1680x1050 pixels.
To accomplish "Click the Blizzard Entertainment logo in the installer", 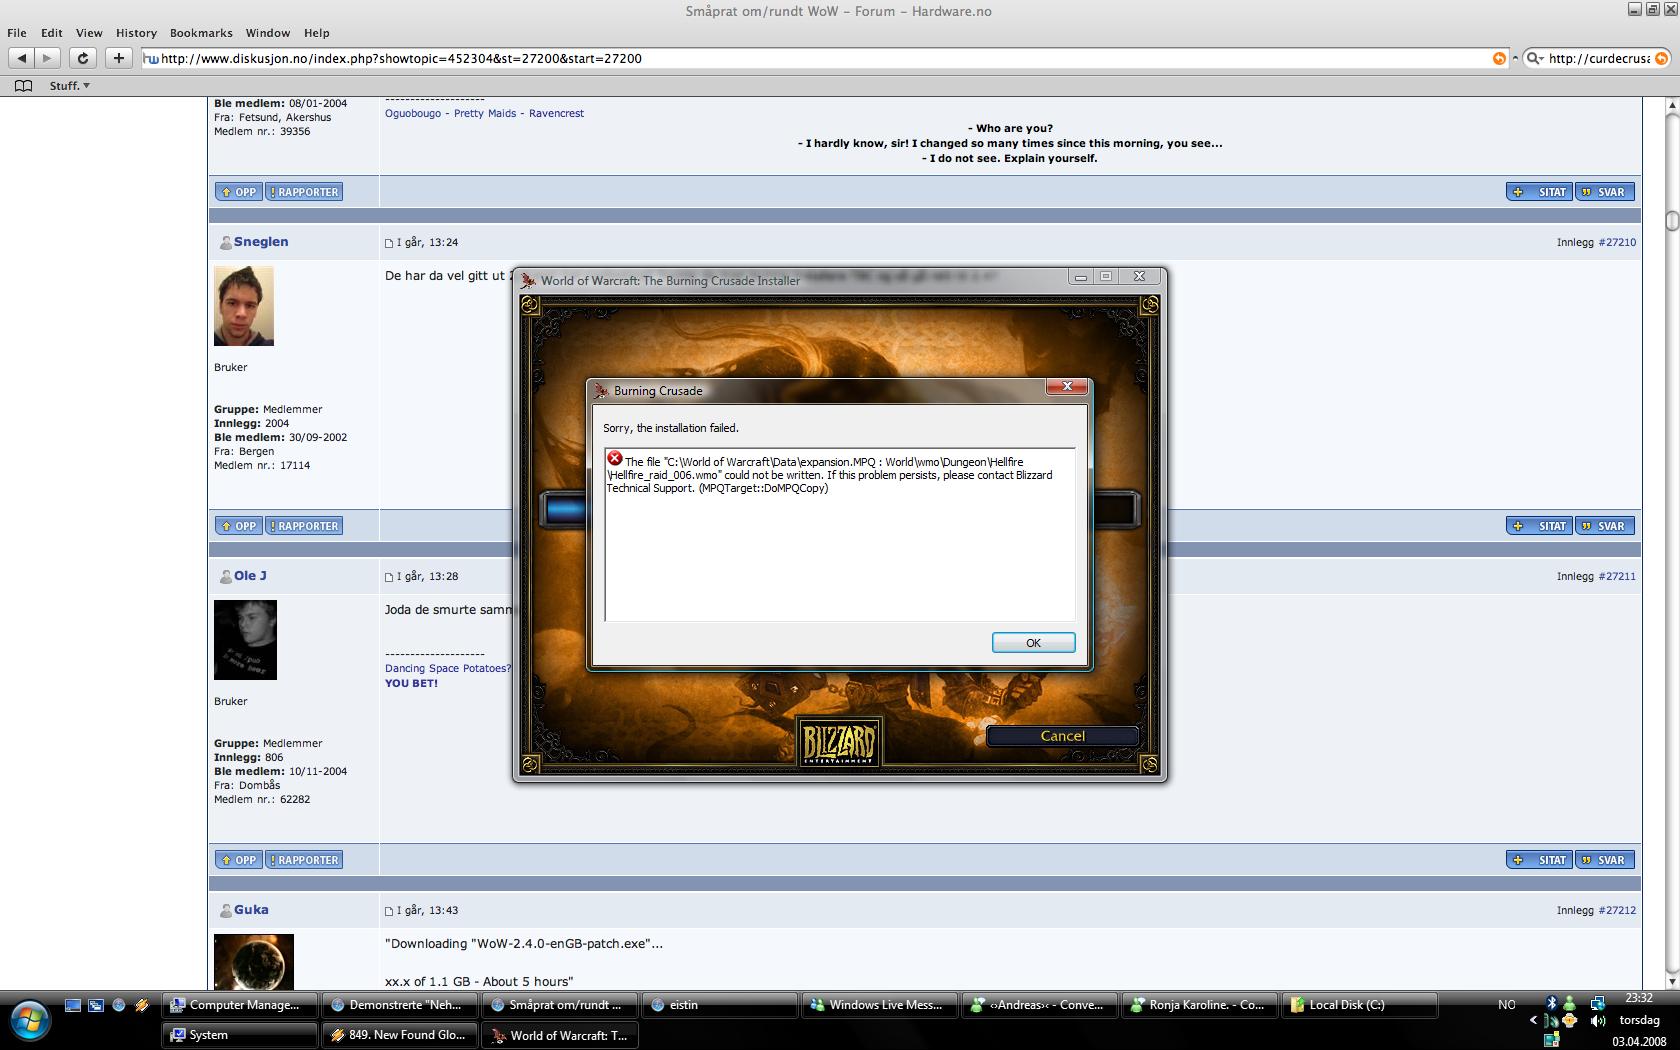I will pyautogui.click(x=839, y=742).
